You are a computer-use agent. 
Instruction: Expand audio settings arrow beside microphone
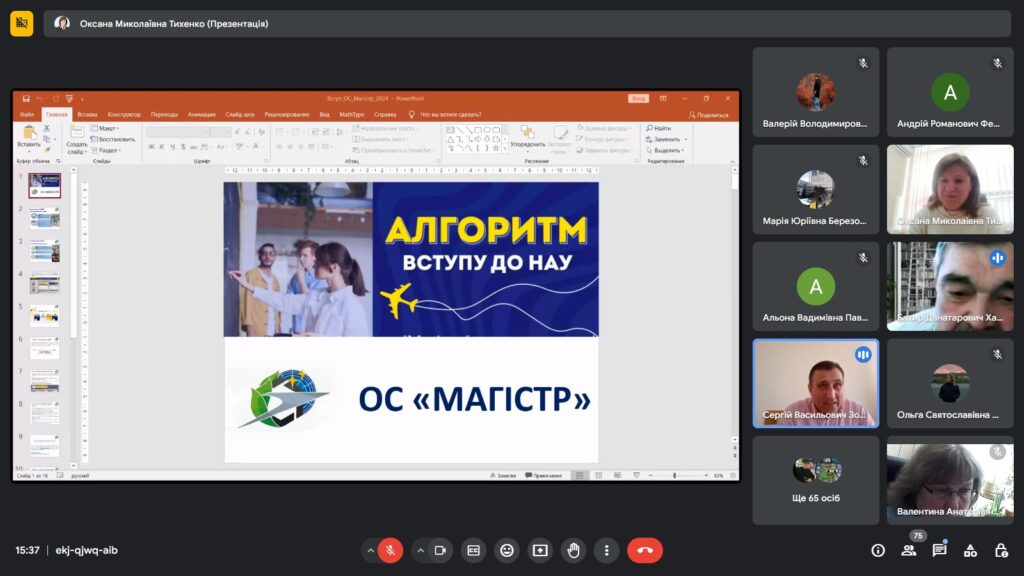tap(371, 550)
